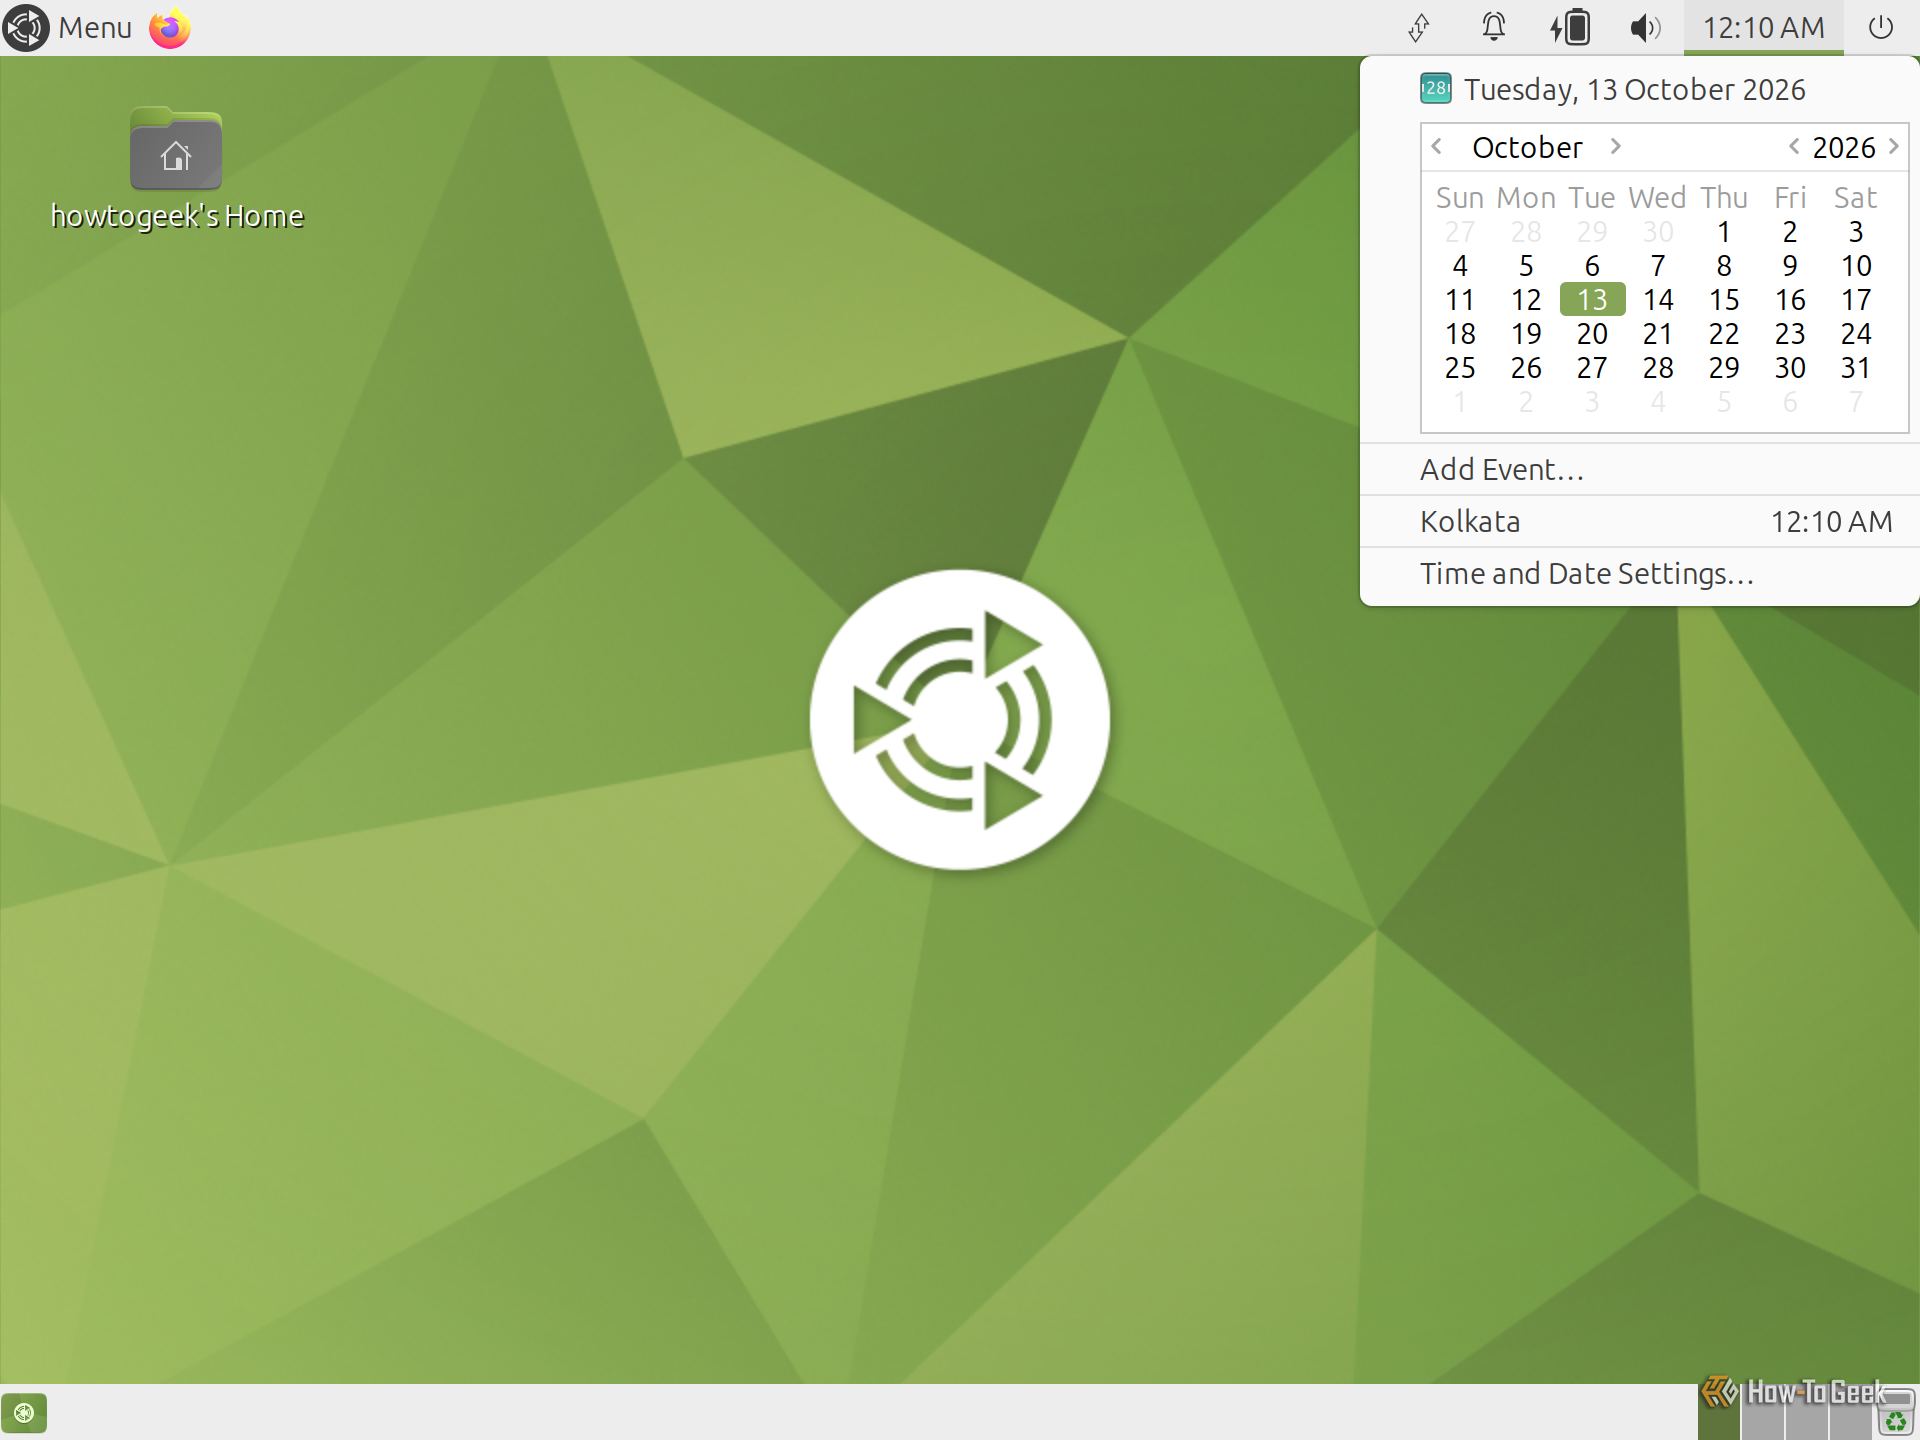Select day 31 in the calendar
The width and height of the screenshot is (1920, 1440).
(1856, 367)
